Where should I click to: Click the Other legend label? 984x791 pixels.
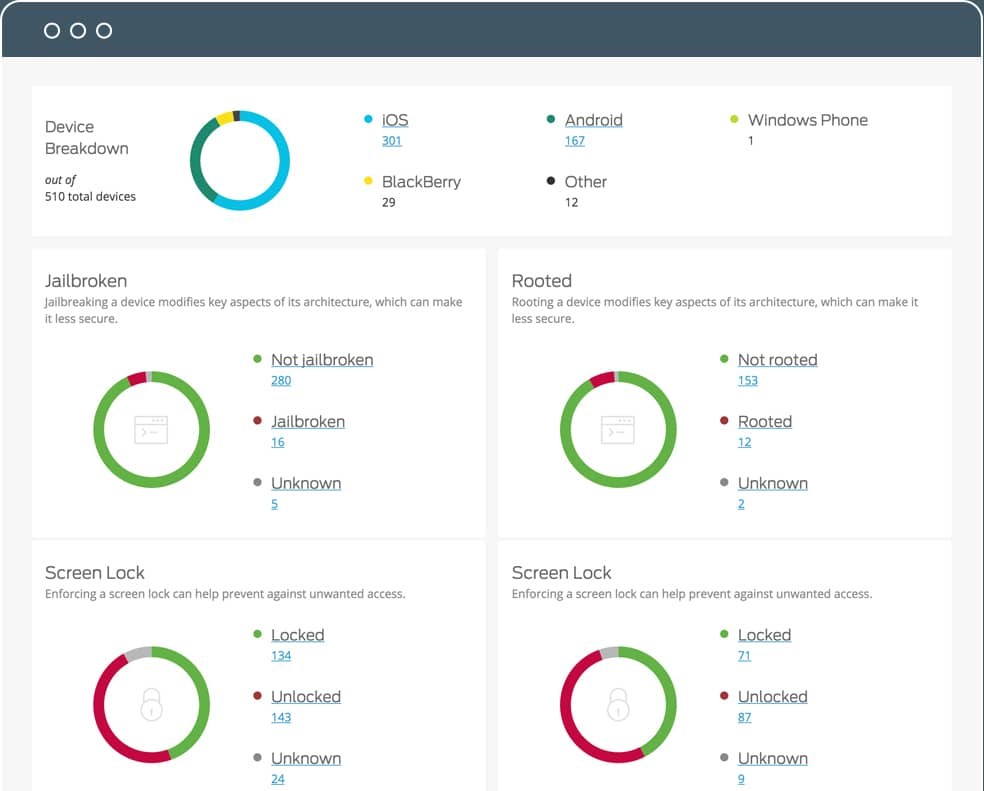tap(586, 182)
